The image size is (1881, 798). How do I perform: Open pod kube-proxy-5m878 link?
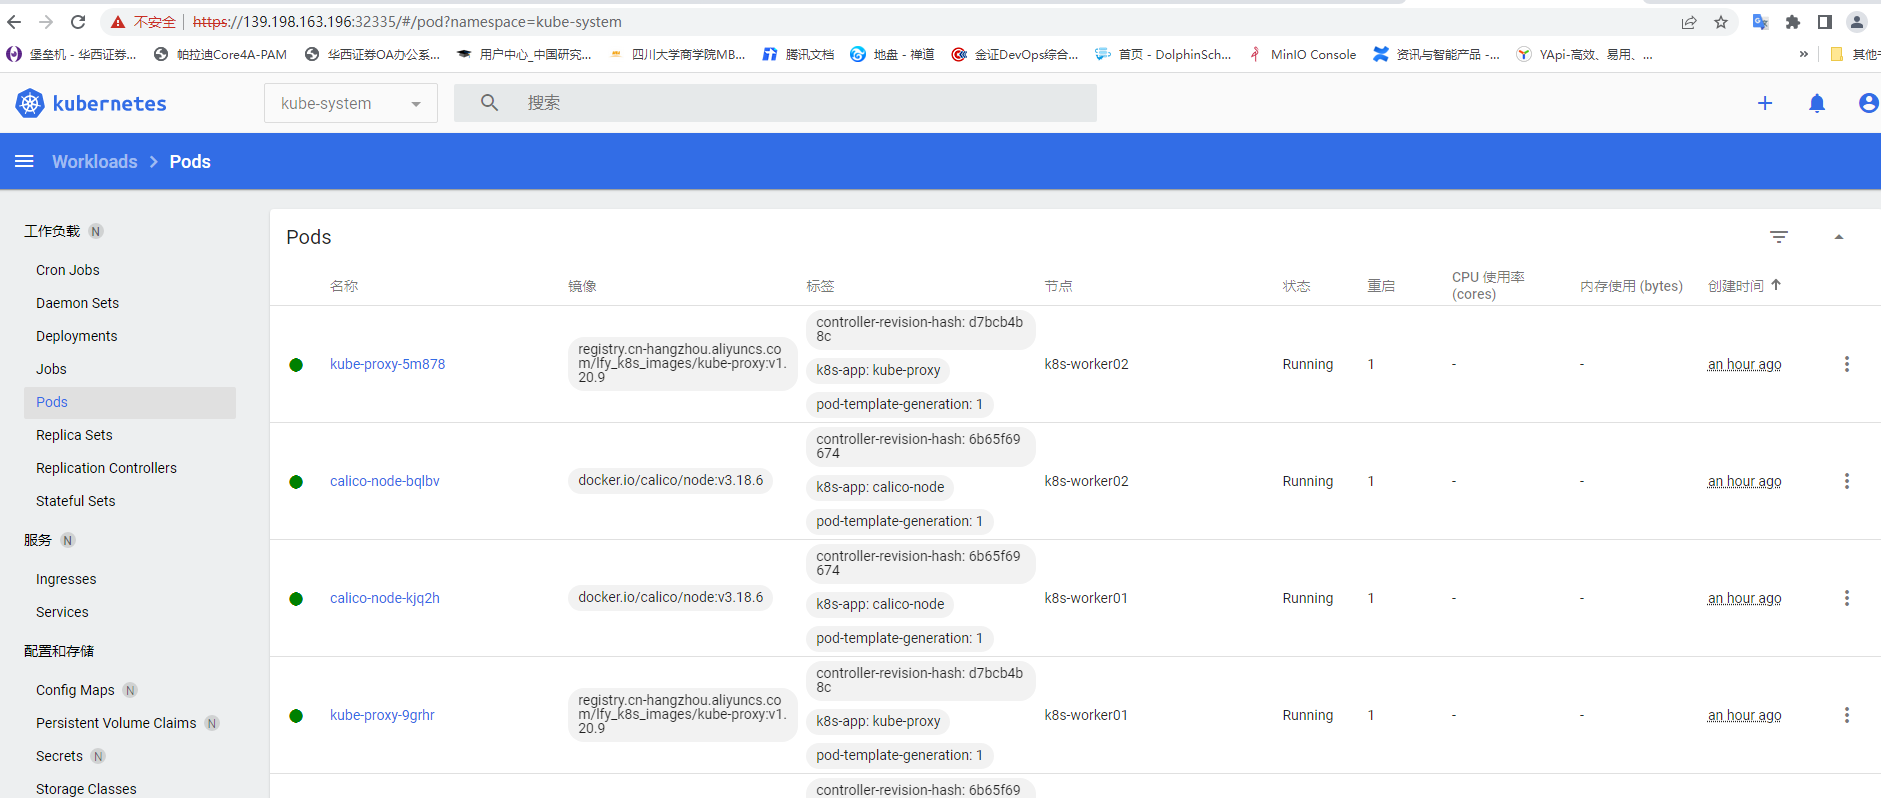click(388, 364)
